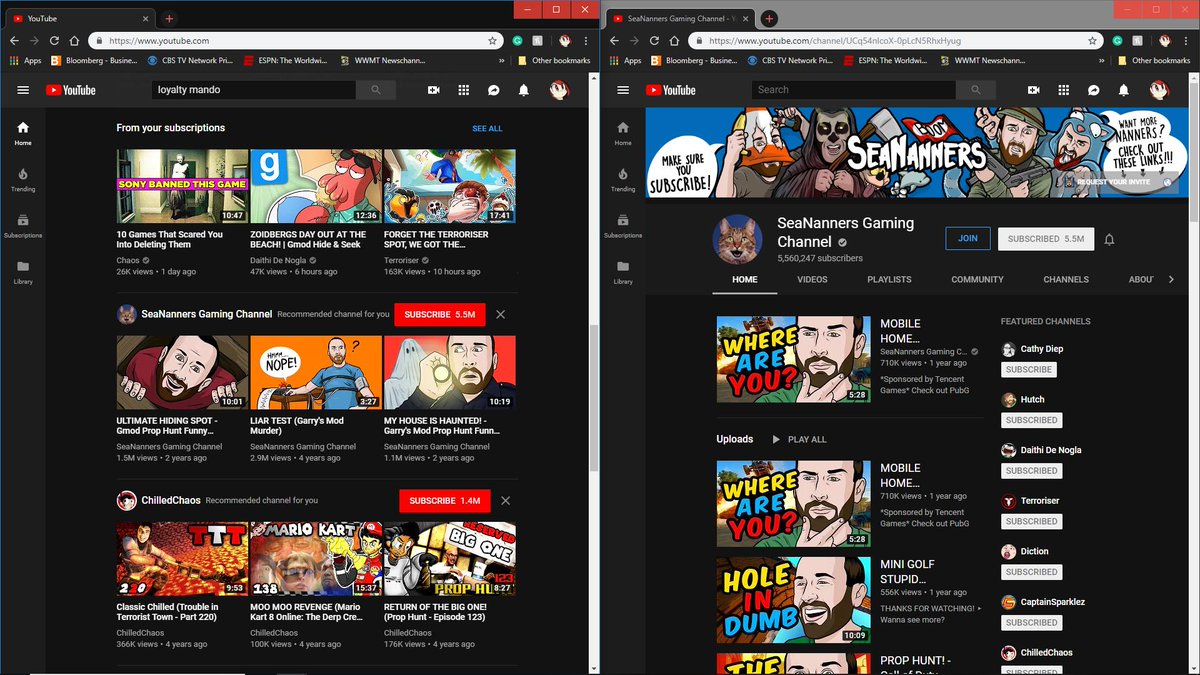Open new tab in right browser window
The image size is (1200, 675).
[x=769, y=18]
